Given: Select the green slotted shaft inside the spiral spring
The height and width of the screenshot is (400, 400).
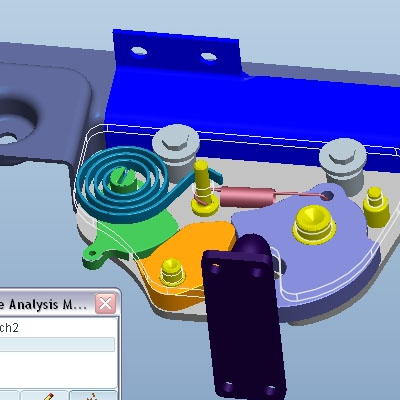Looking at the screenshot, I should click(124, 180).
